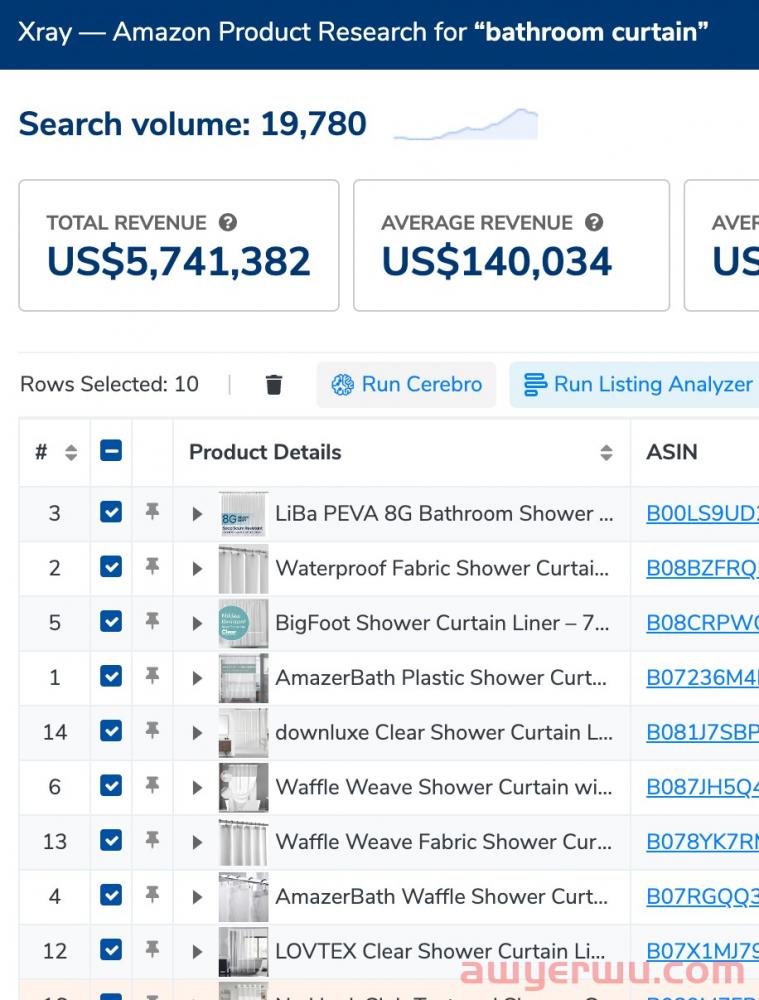Open ASIN link B081J7SBP
This screenshot has height=1000, width=759.
tap(702, 733)
